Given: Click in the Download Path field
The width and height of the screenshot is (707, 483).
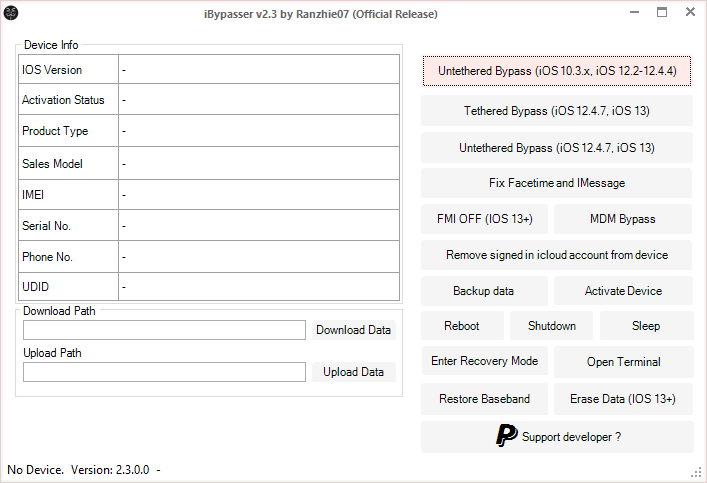Looking at the screenshot, I should [164, 330].
